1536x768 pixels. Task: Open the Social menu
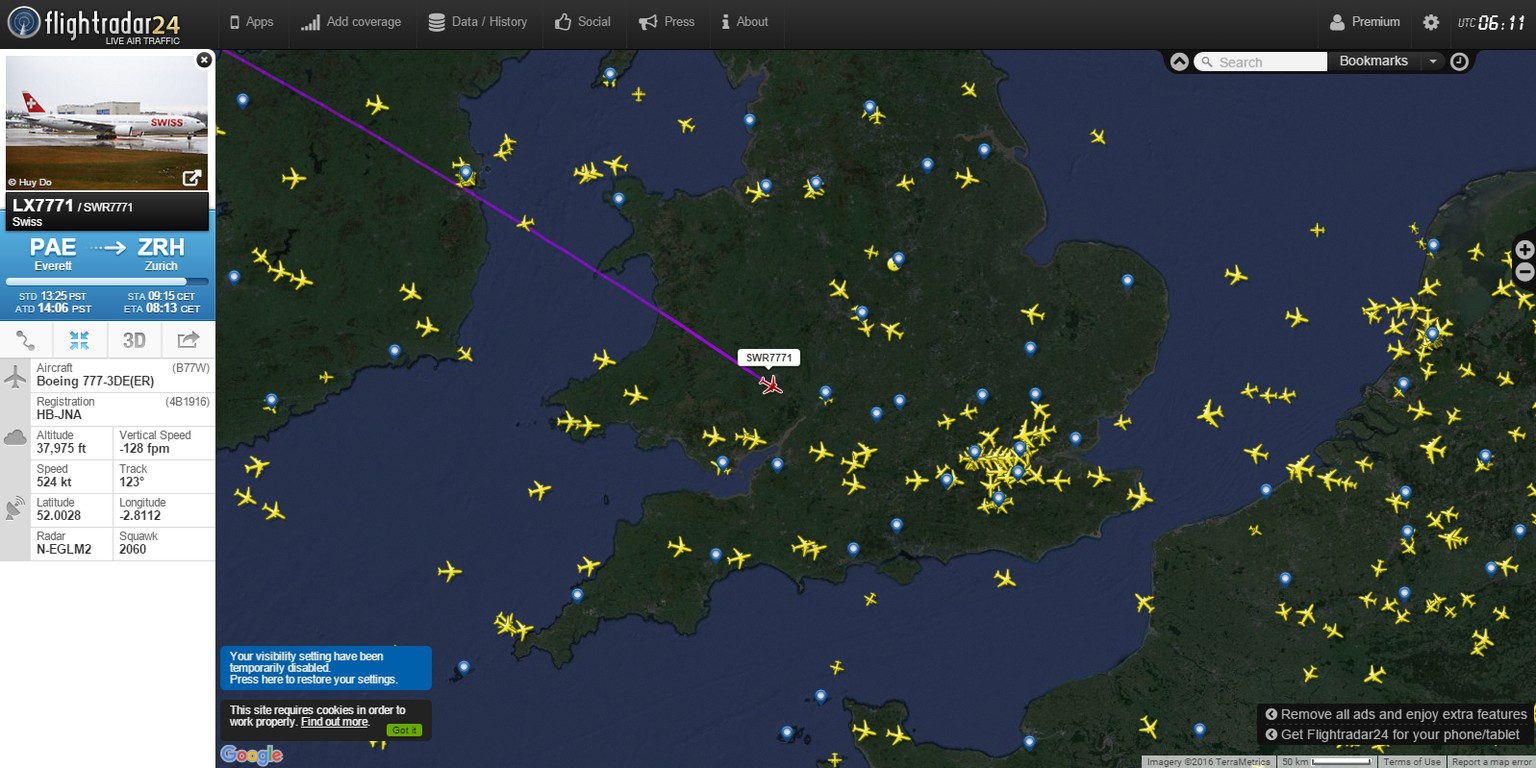582,22
